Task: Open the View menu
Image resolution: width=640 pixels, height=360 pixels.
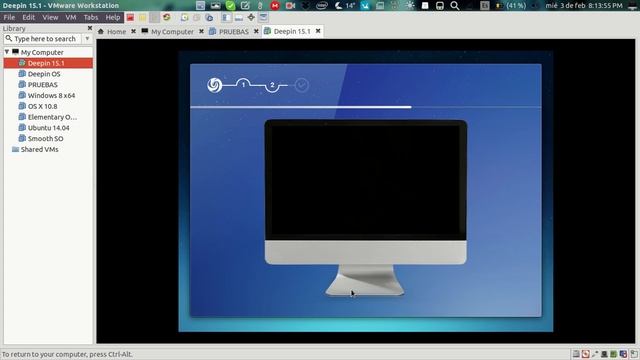Action: 50,18
